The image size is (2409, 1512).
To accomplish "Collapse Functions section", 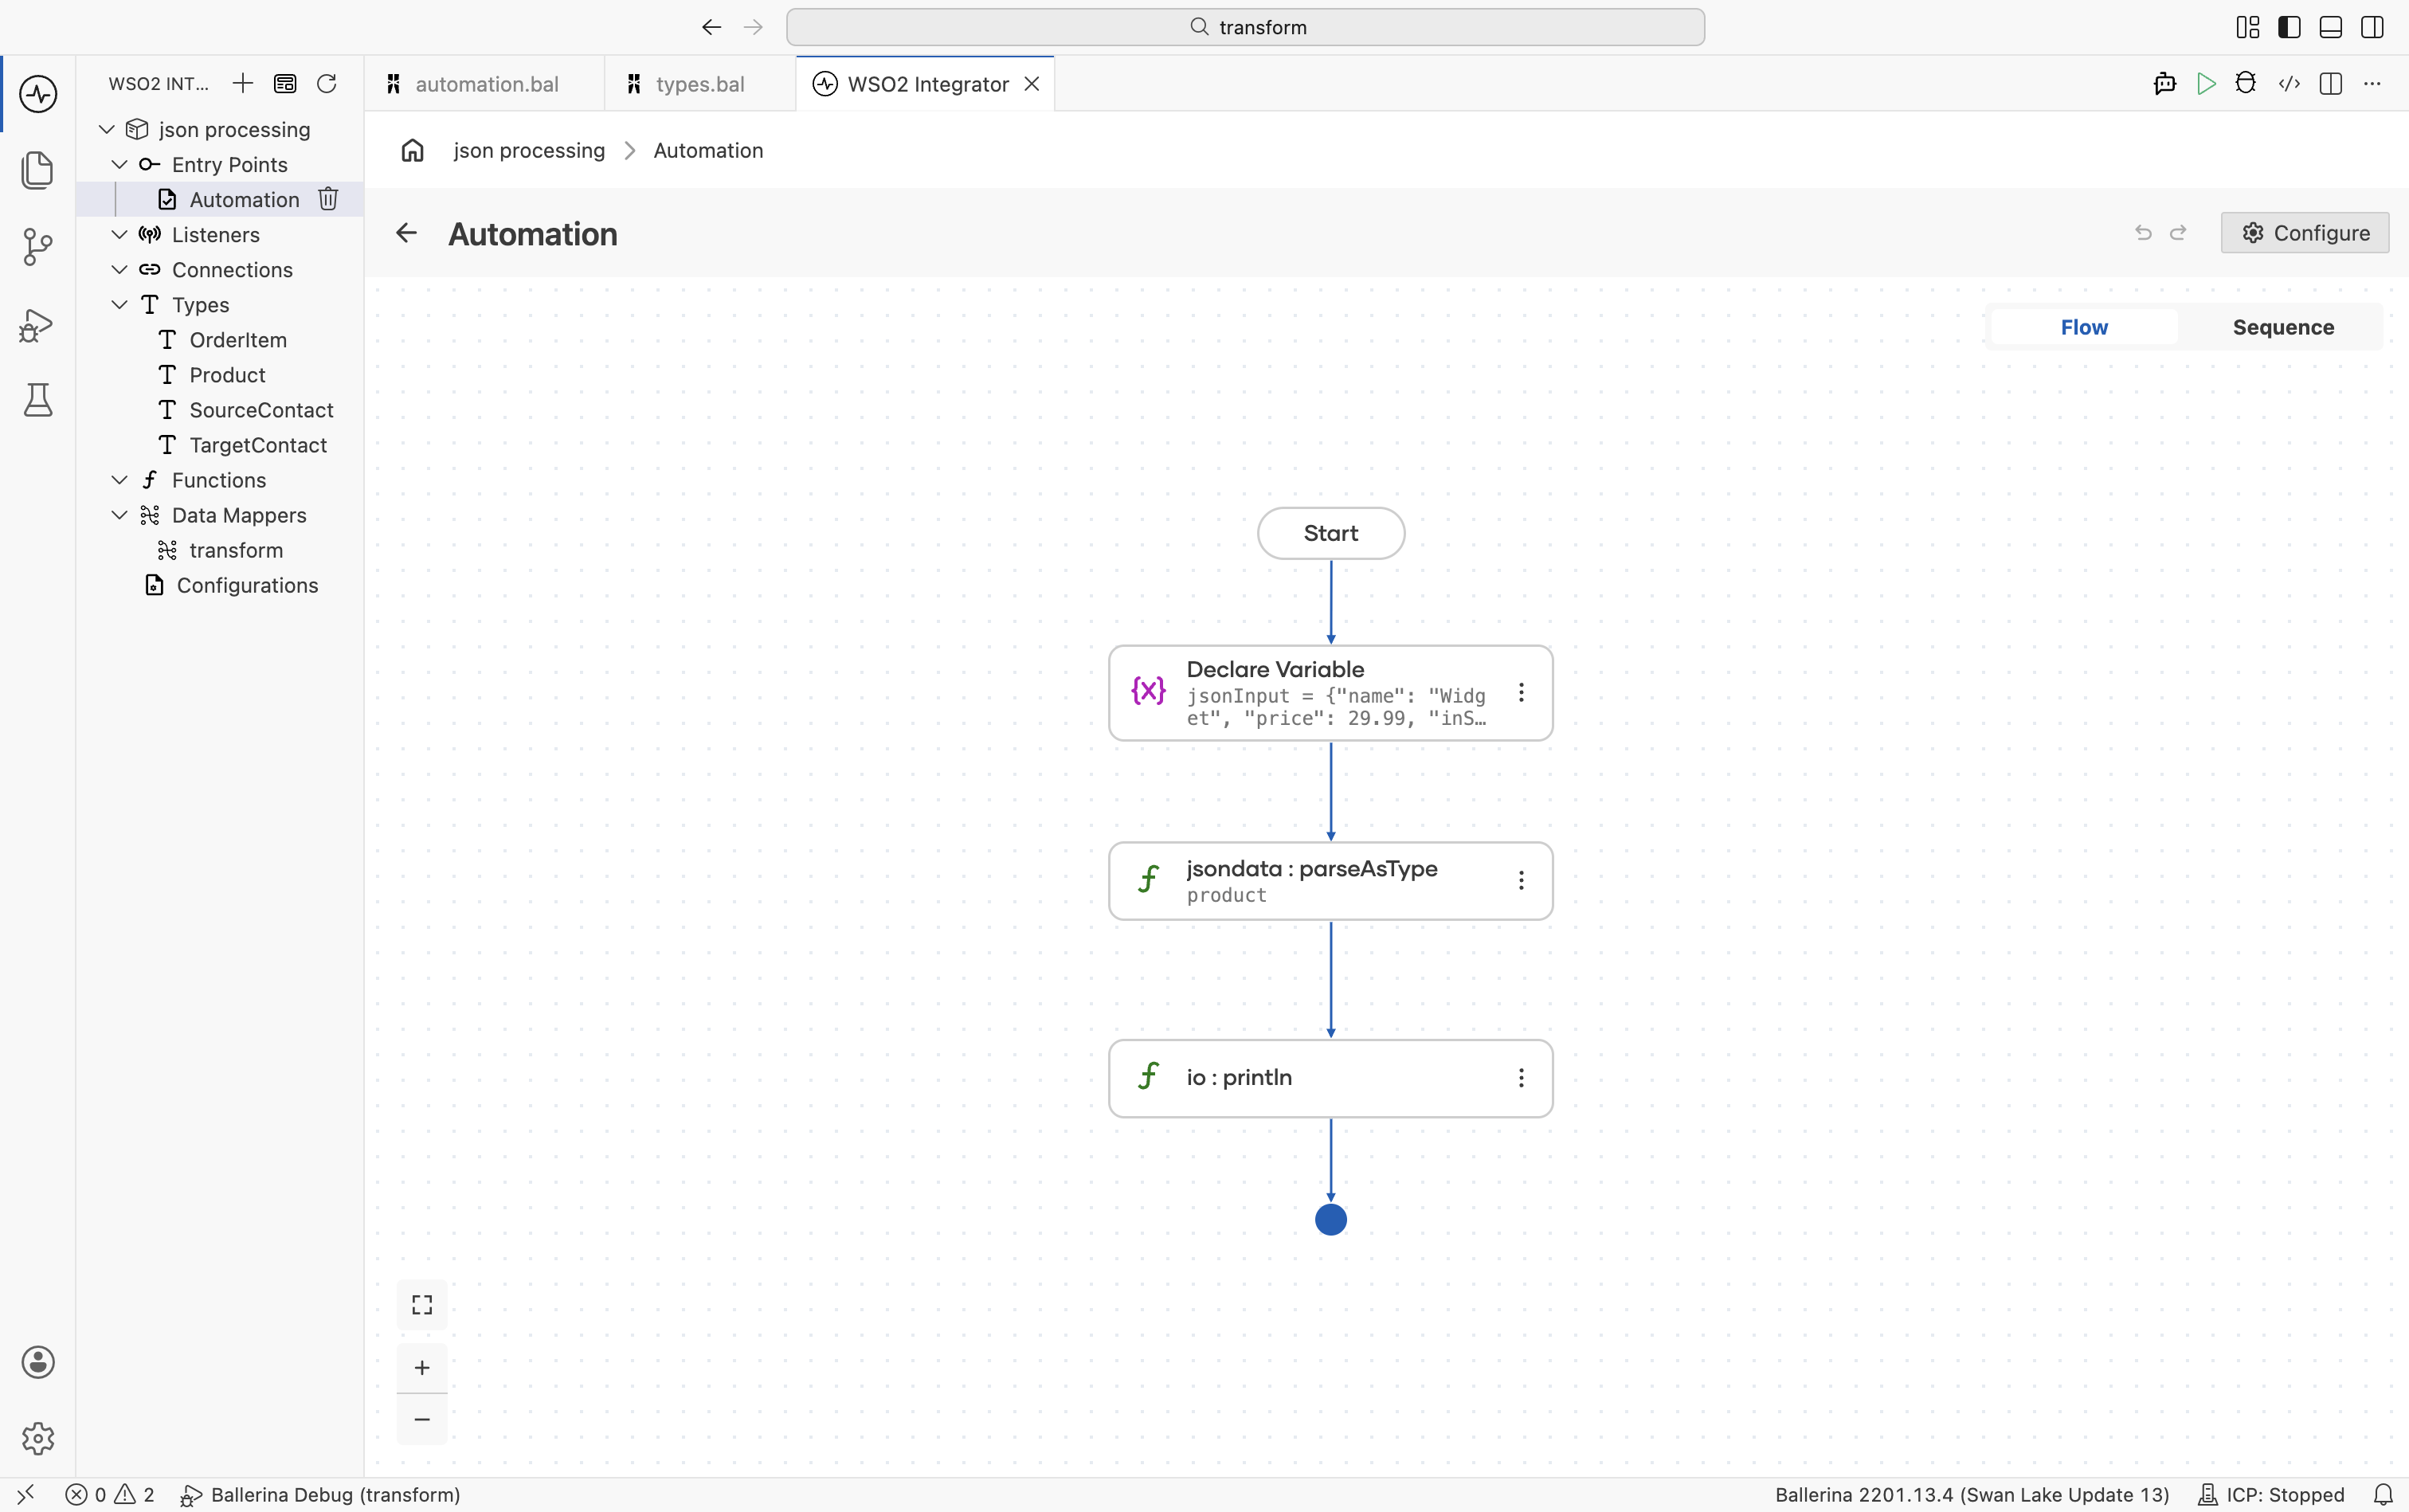I will coord(119,480).
